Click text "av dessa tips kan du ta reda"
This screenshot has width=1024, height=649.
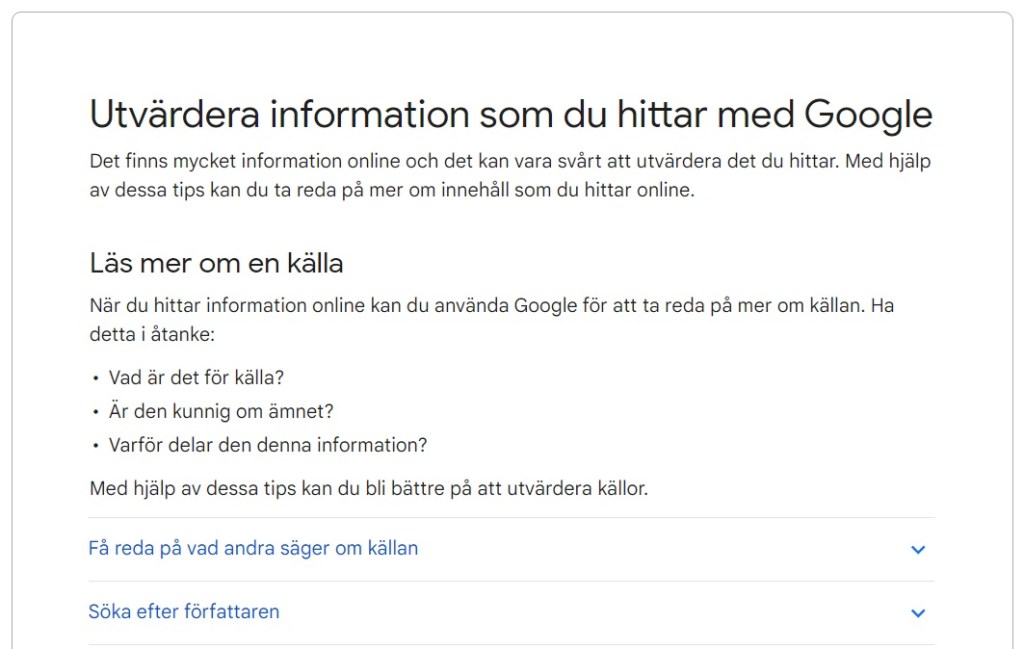coord(201,189)
